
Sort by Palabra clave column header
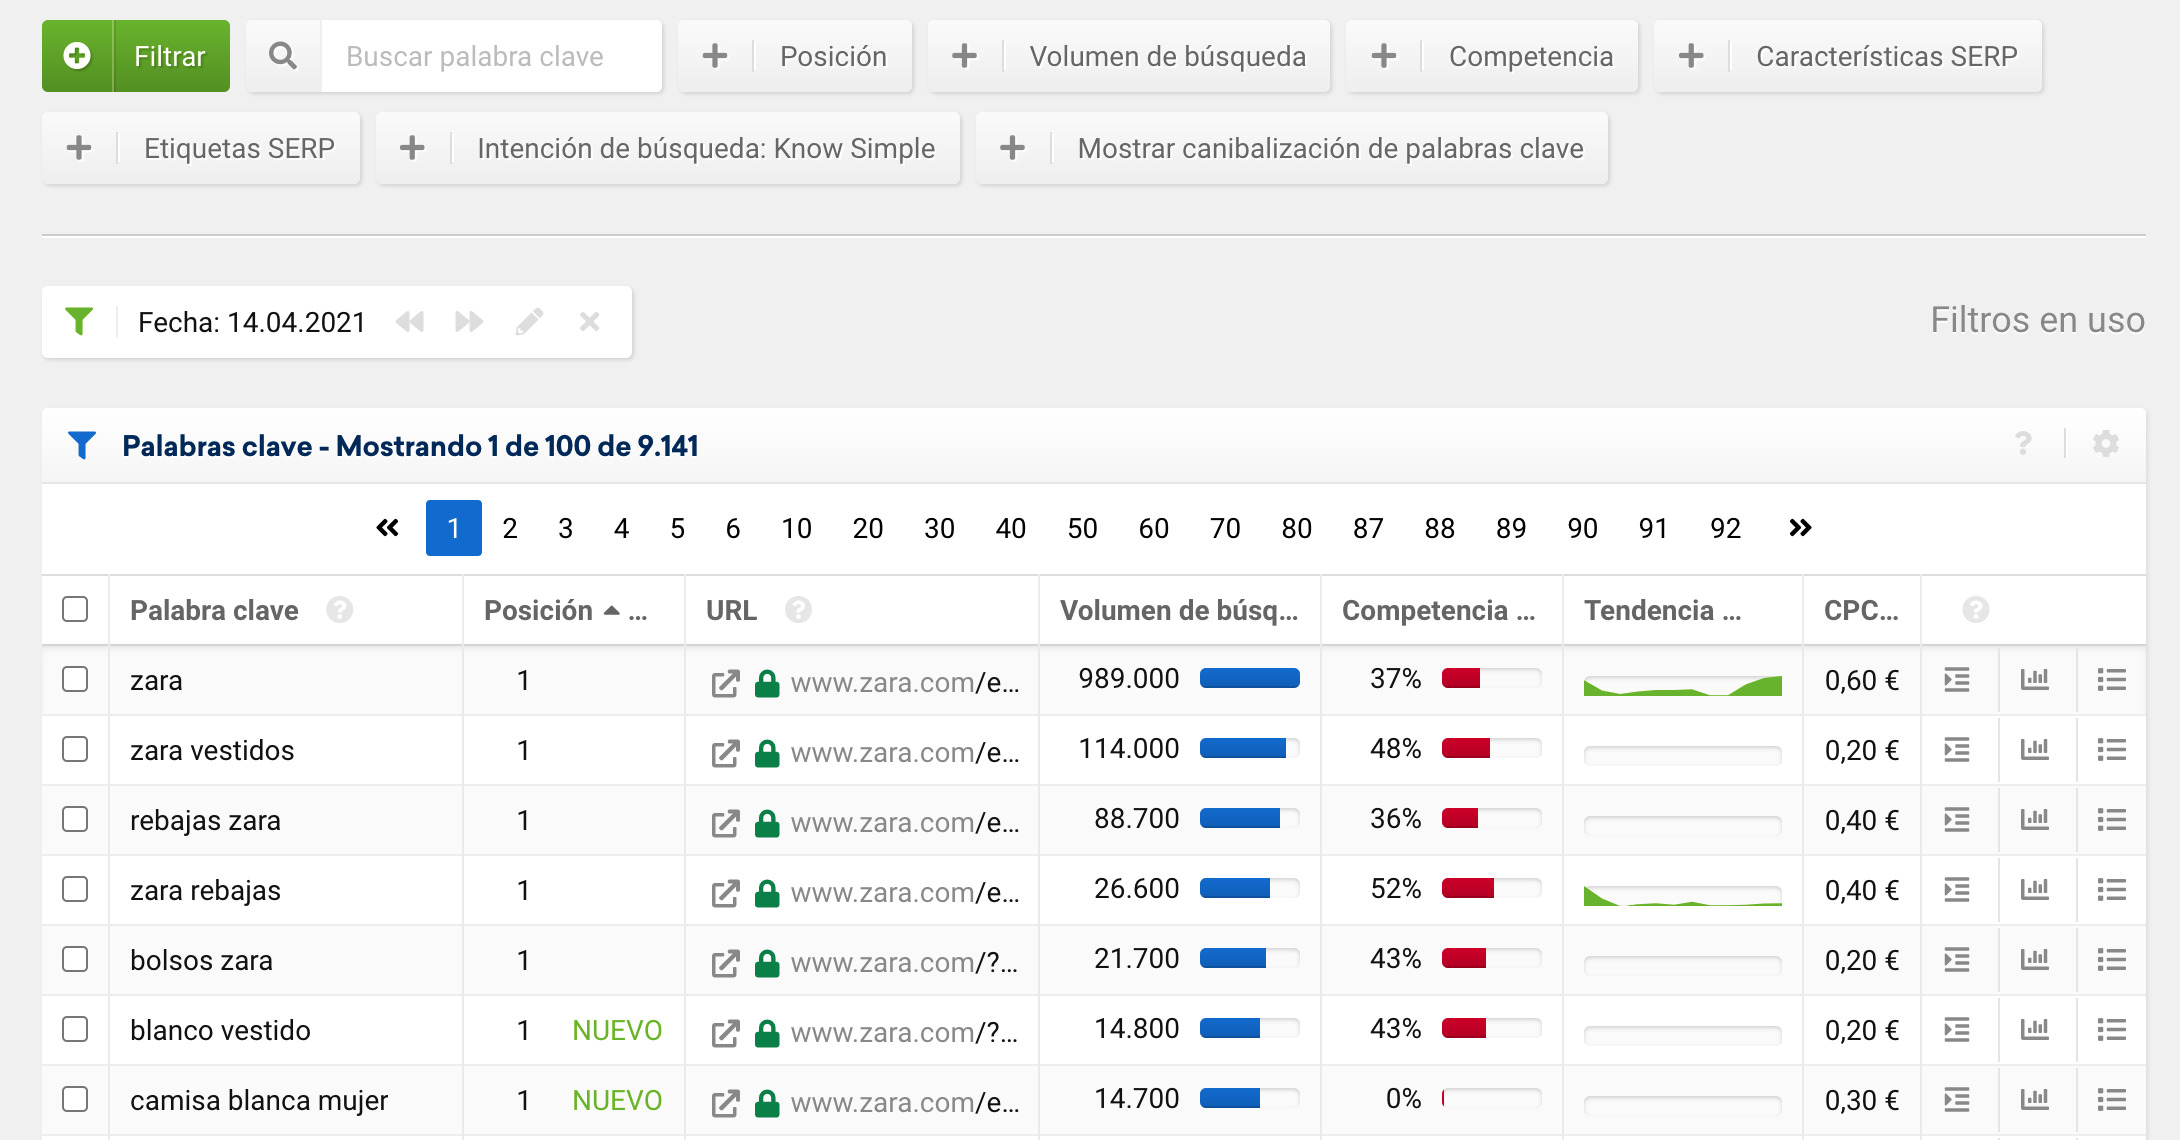214,610
